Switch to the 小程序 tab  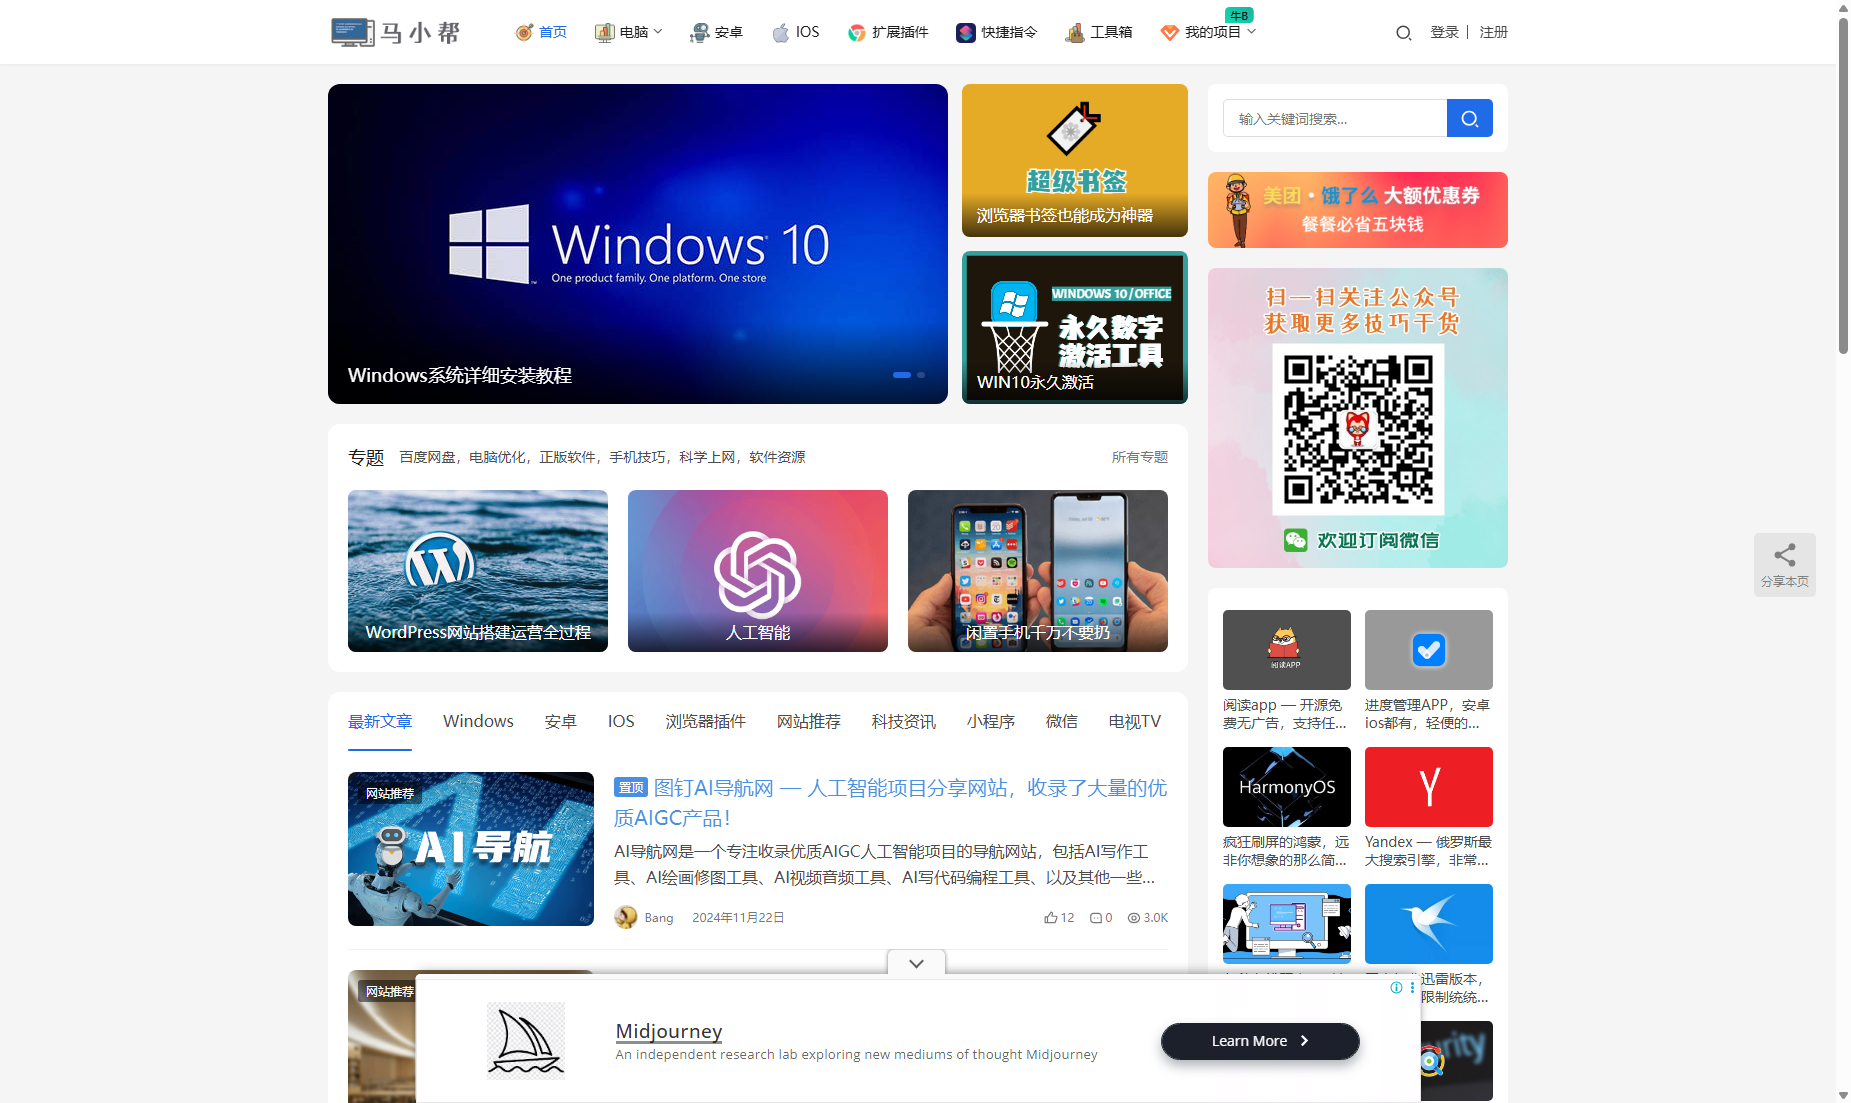(990, 721)
